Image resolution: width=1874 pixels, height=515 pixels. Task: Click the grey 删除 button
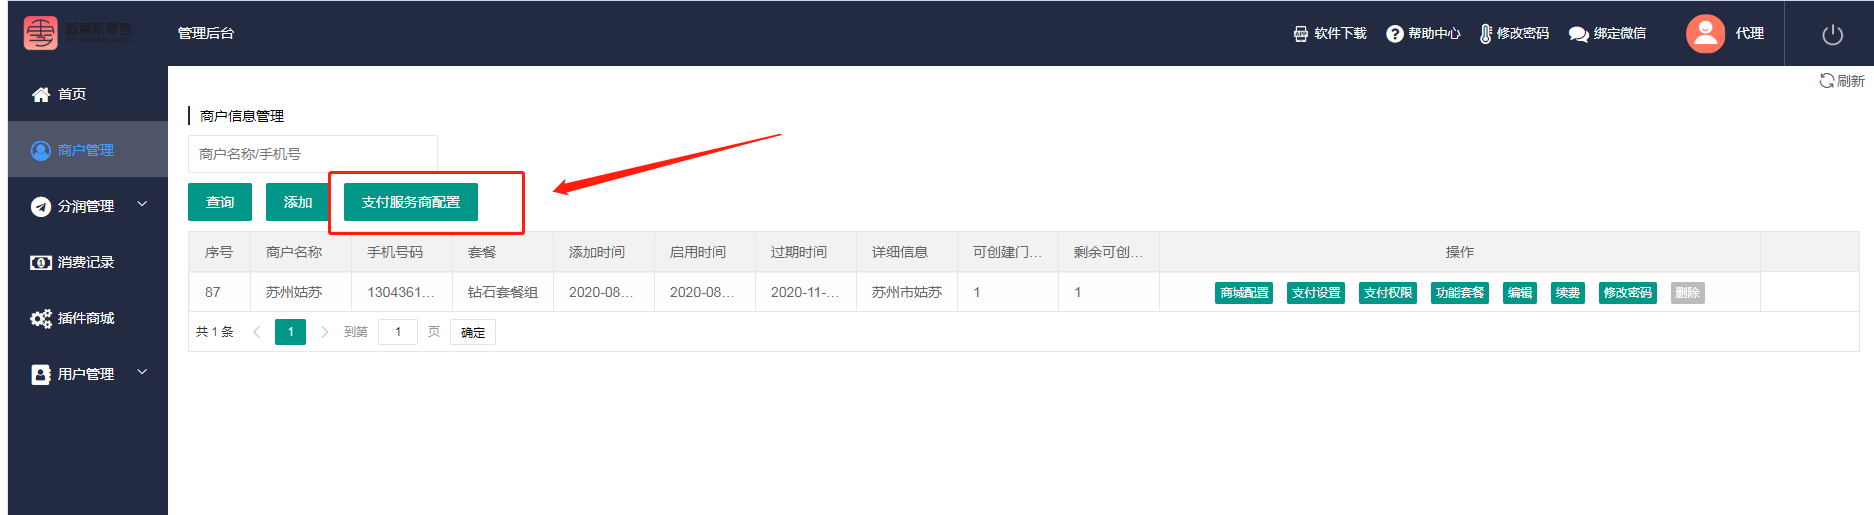pos(1688,293)
